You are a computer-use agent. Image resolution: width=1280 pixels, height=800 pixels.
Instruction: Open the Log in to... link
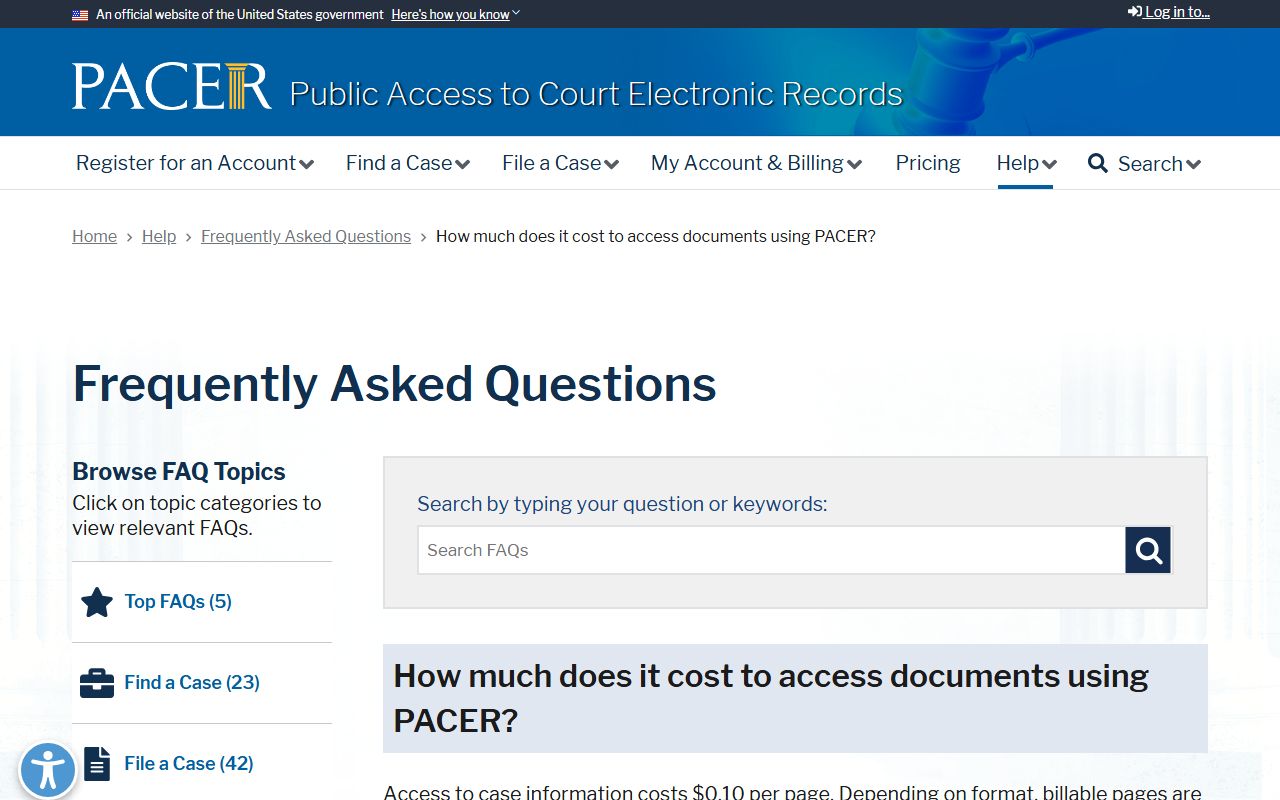[x=1169, y=12]
